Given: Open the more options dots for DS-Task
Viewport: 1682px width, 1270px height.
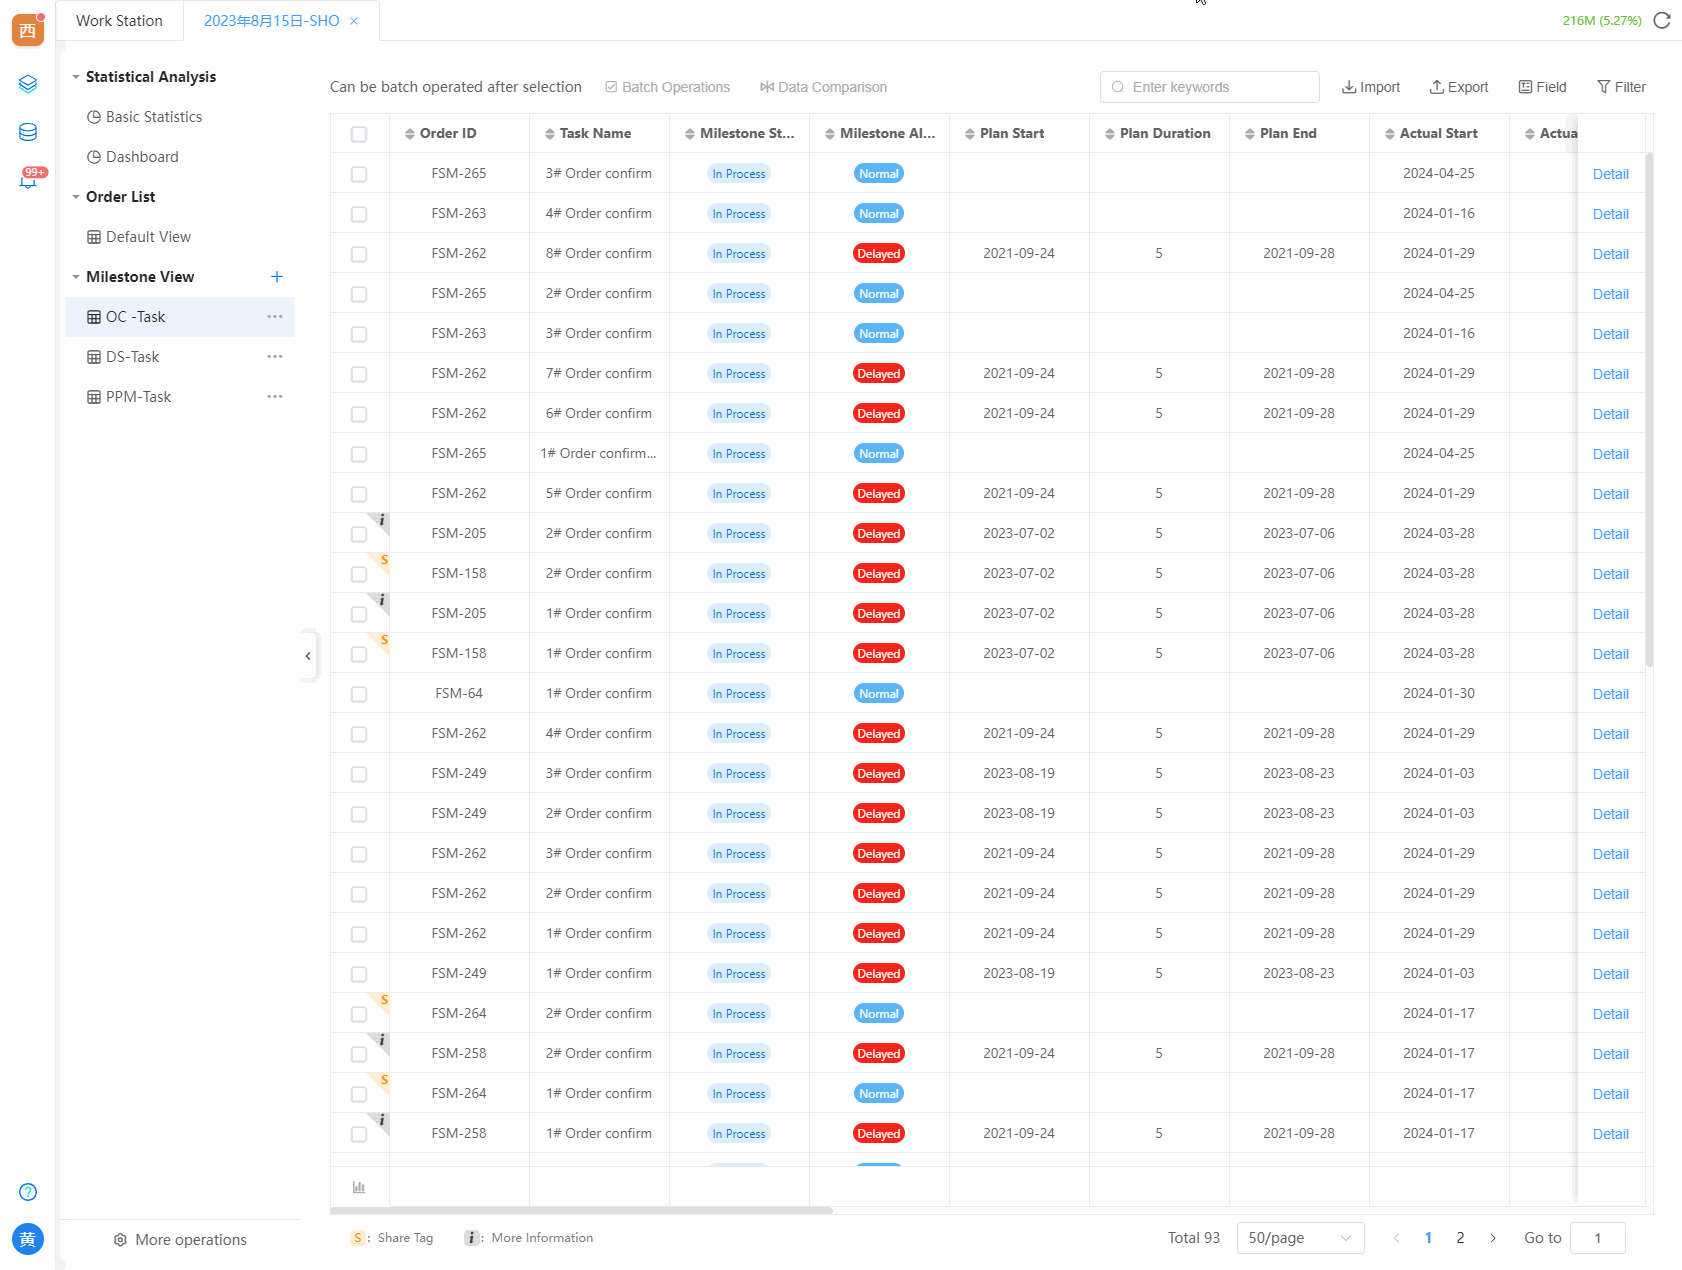Looking at the screenshot, I should point(275,357).
